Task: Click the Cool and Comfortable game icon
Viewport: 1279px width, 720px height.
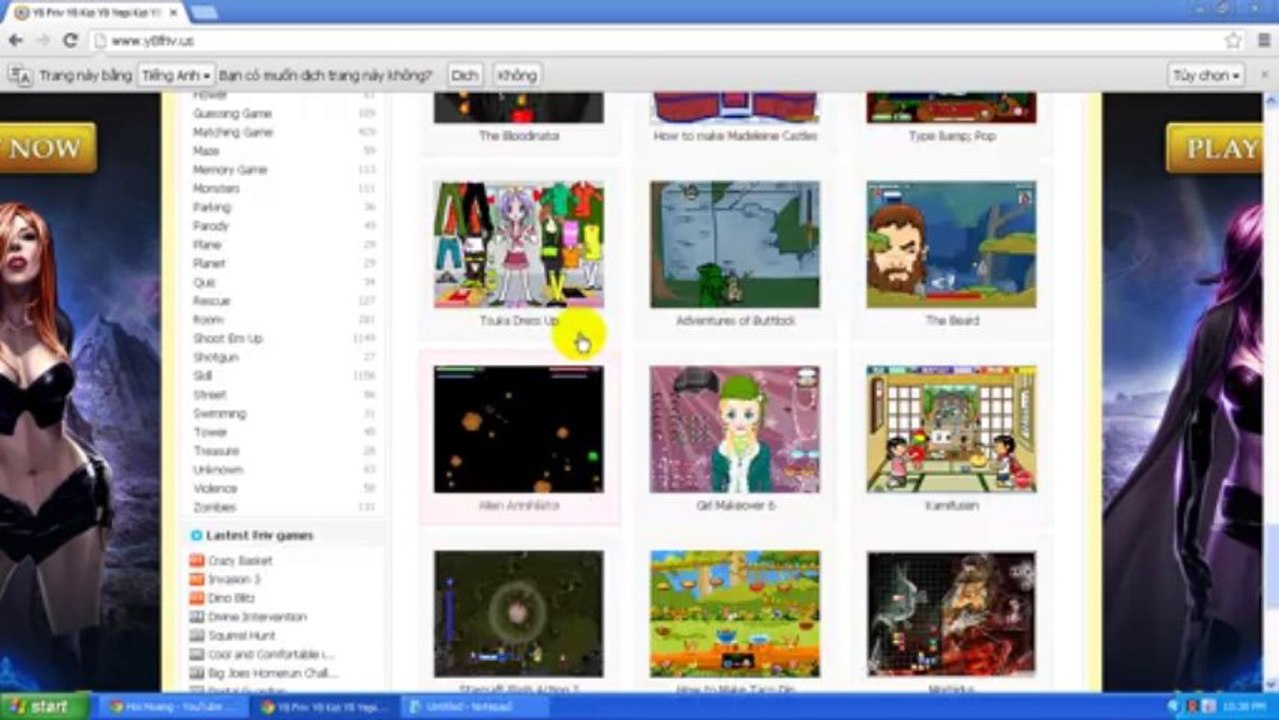Action: [197, 654]
